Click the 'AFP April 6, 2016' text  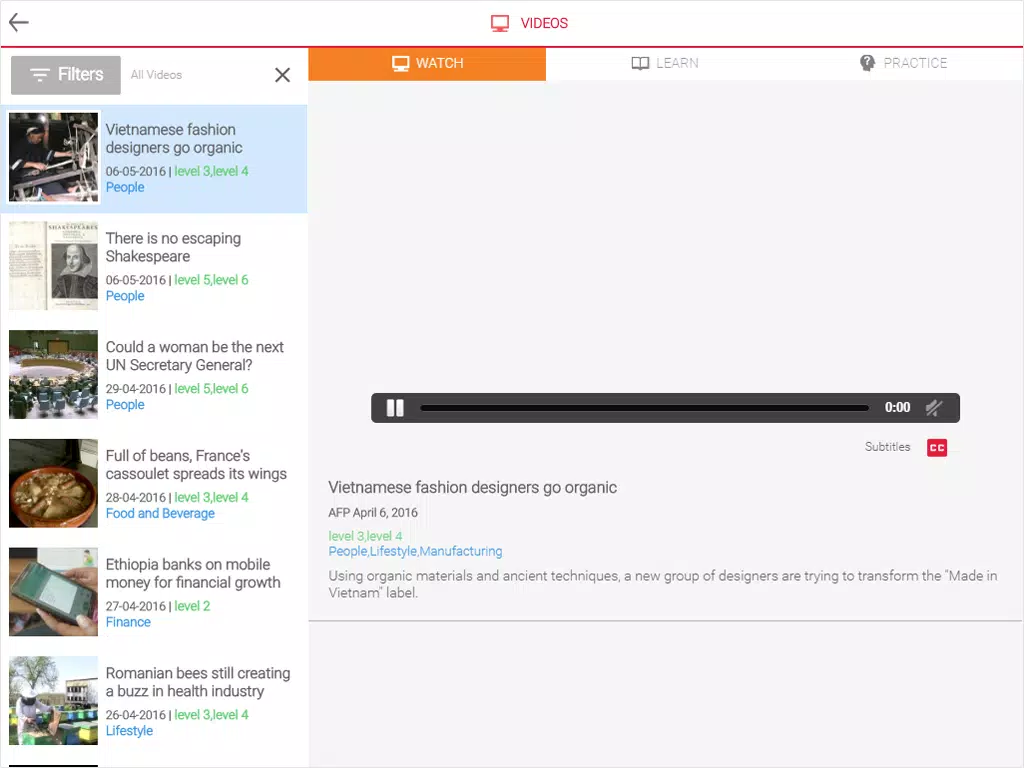tap(373, 513)
